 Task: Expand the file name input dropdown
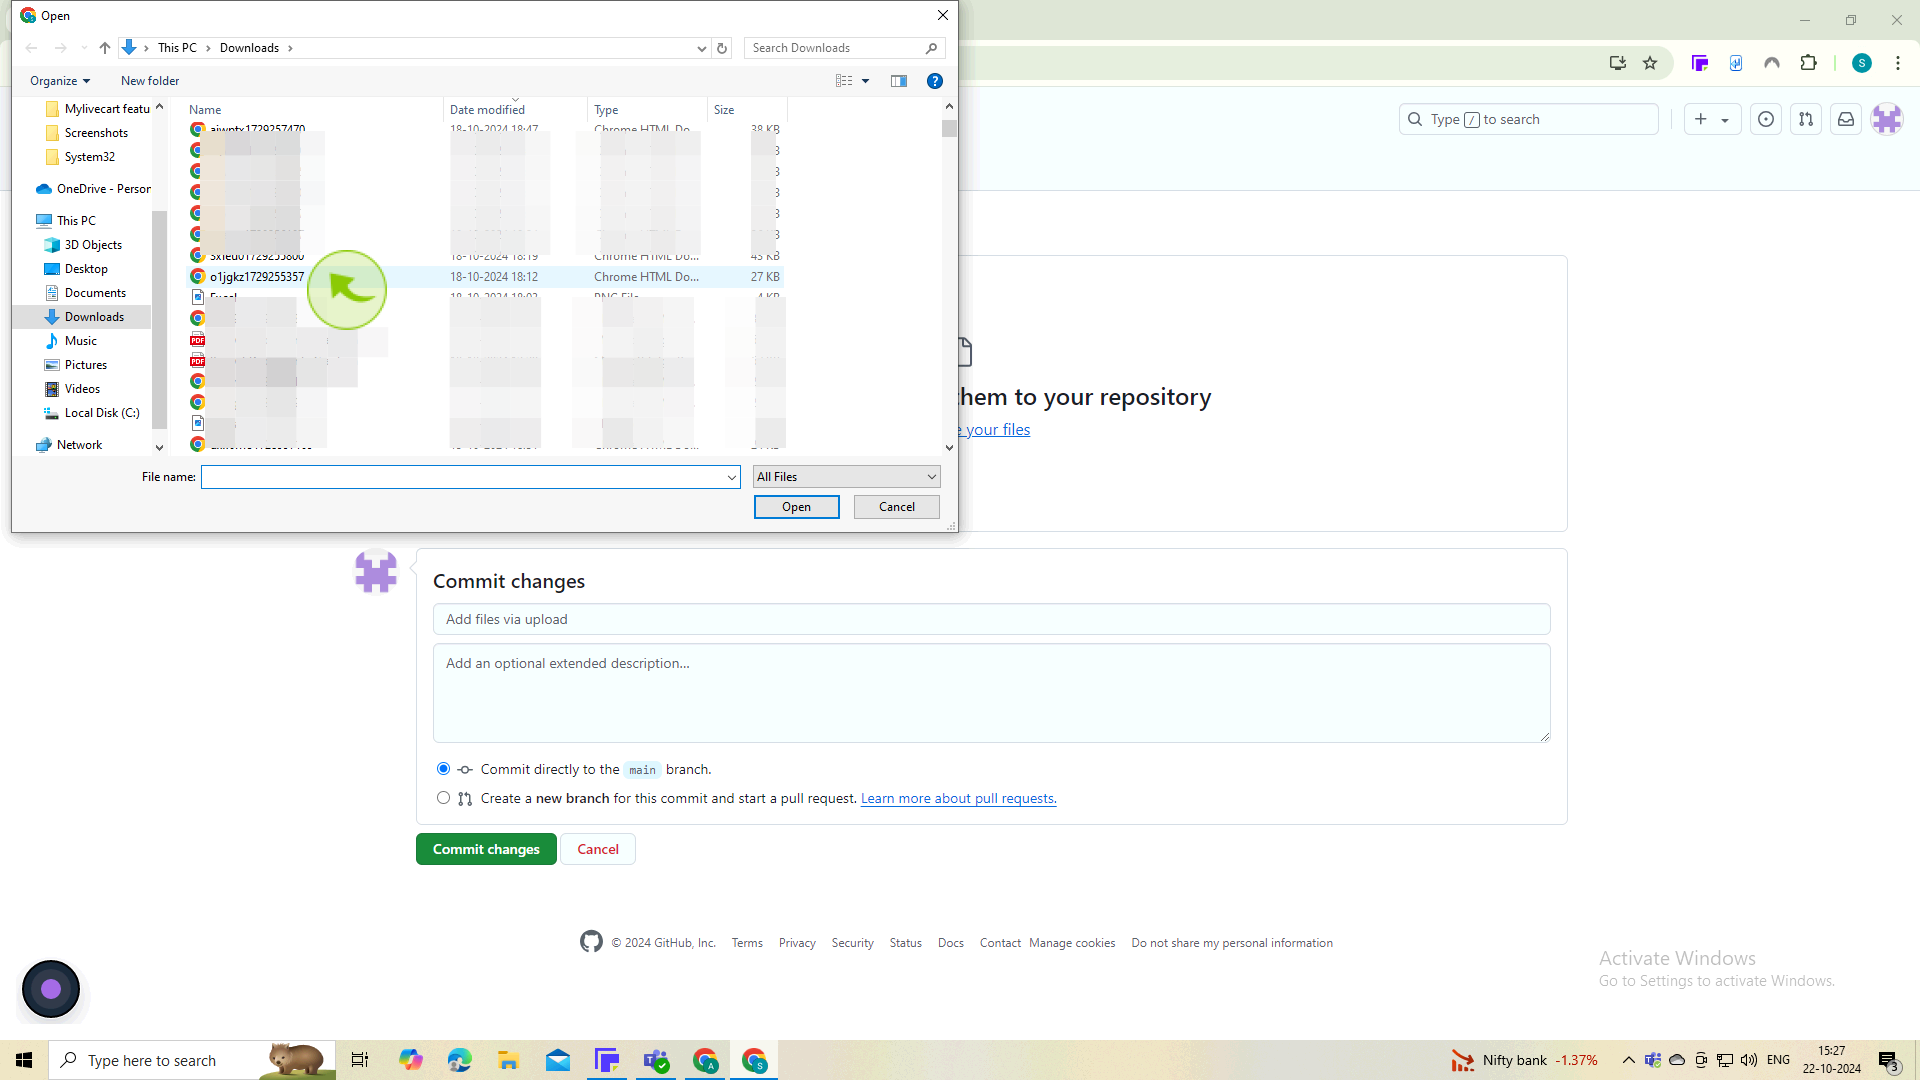732,477
